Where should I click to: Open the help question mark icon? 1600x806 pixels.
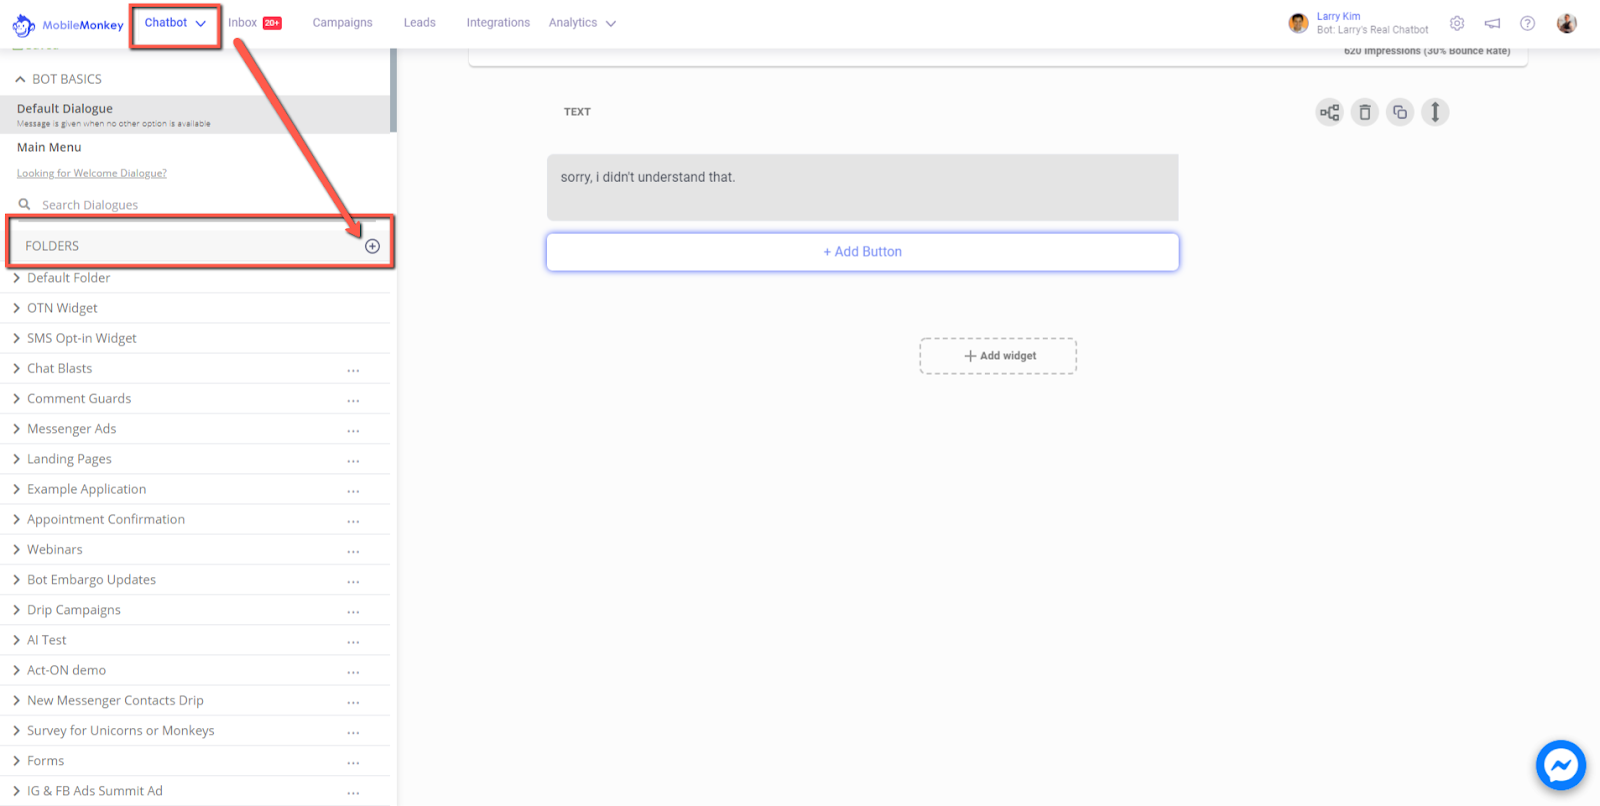[1527, 23]
